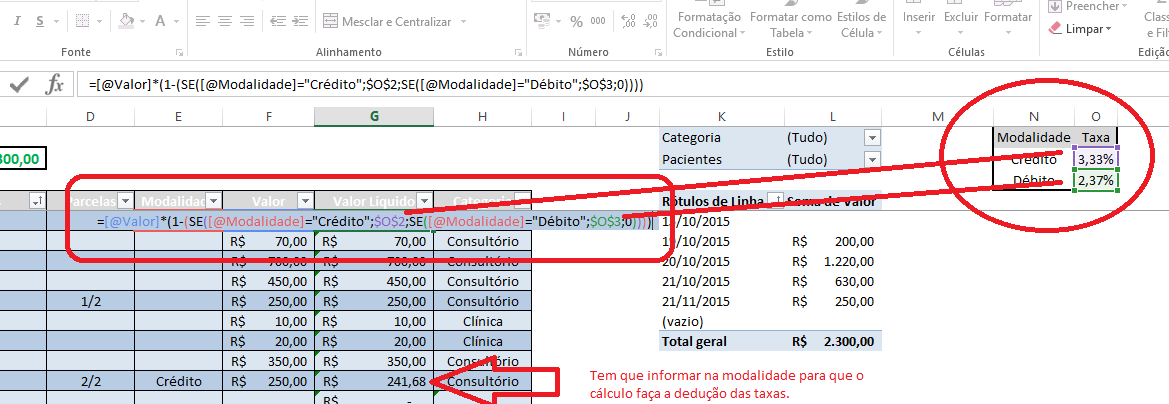Apply the font color
The width and height of the screenshot is (1169, 404).
click(160, 22)
